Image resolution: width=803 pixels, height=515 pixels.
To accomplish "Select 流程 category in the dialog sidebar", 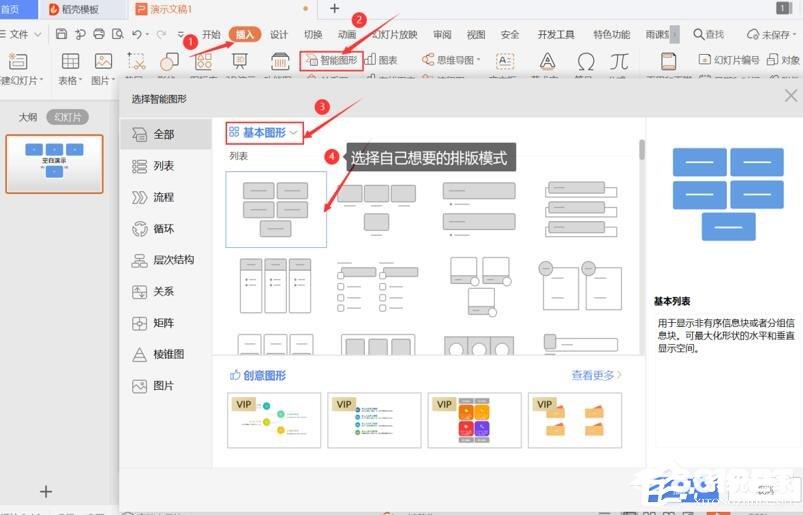I will [165, 197].
